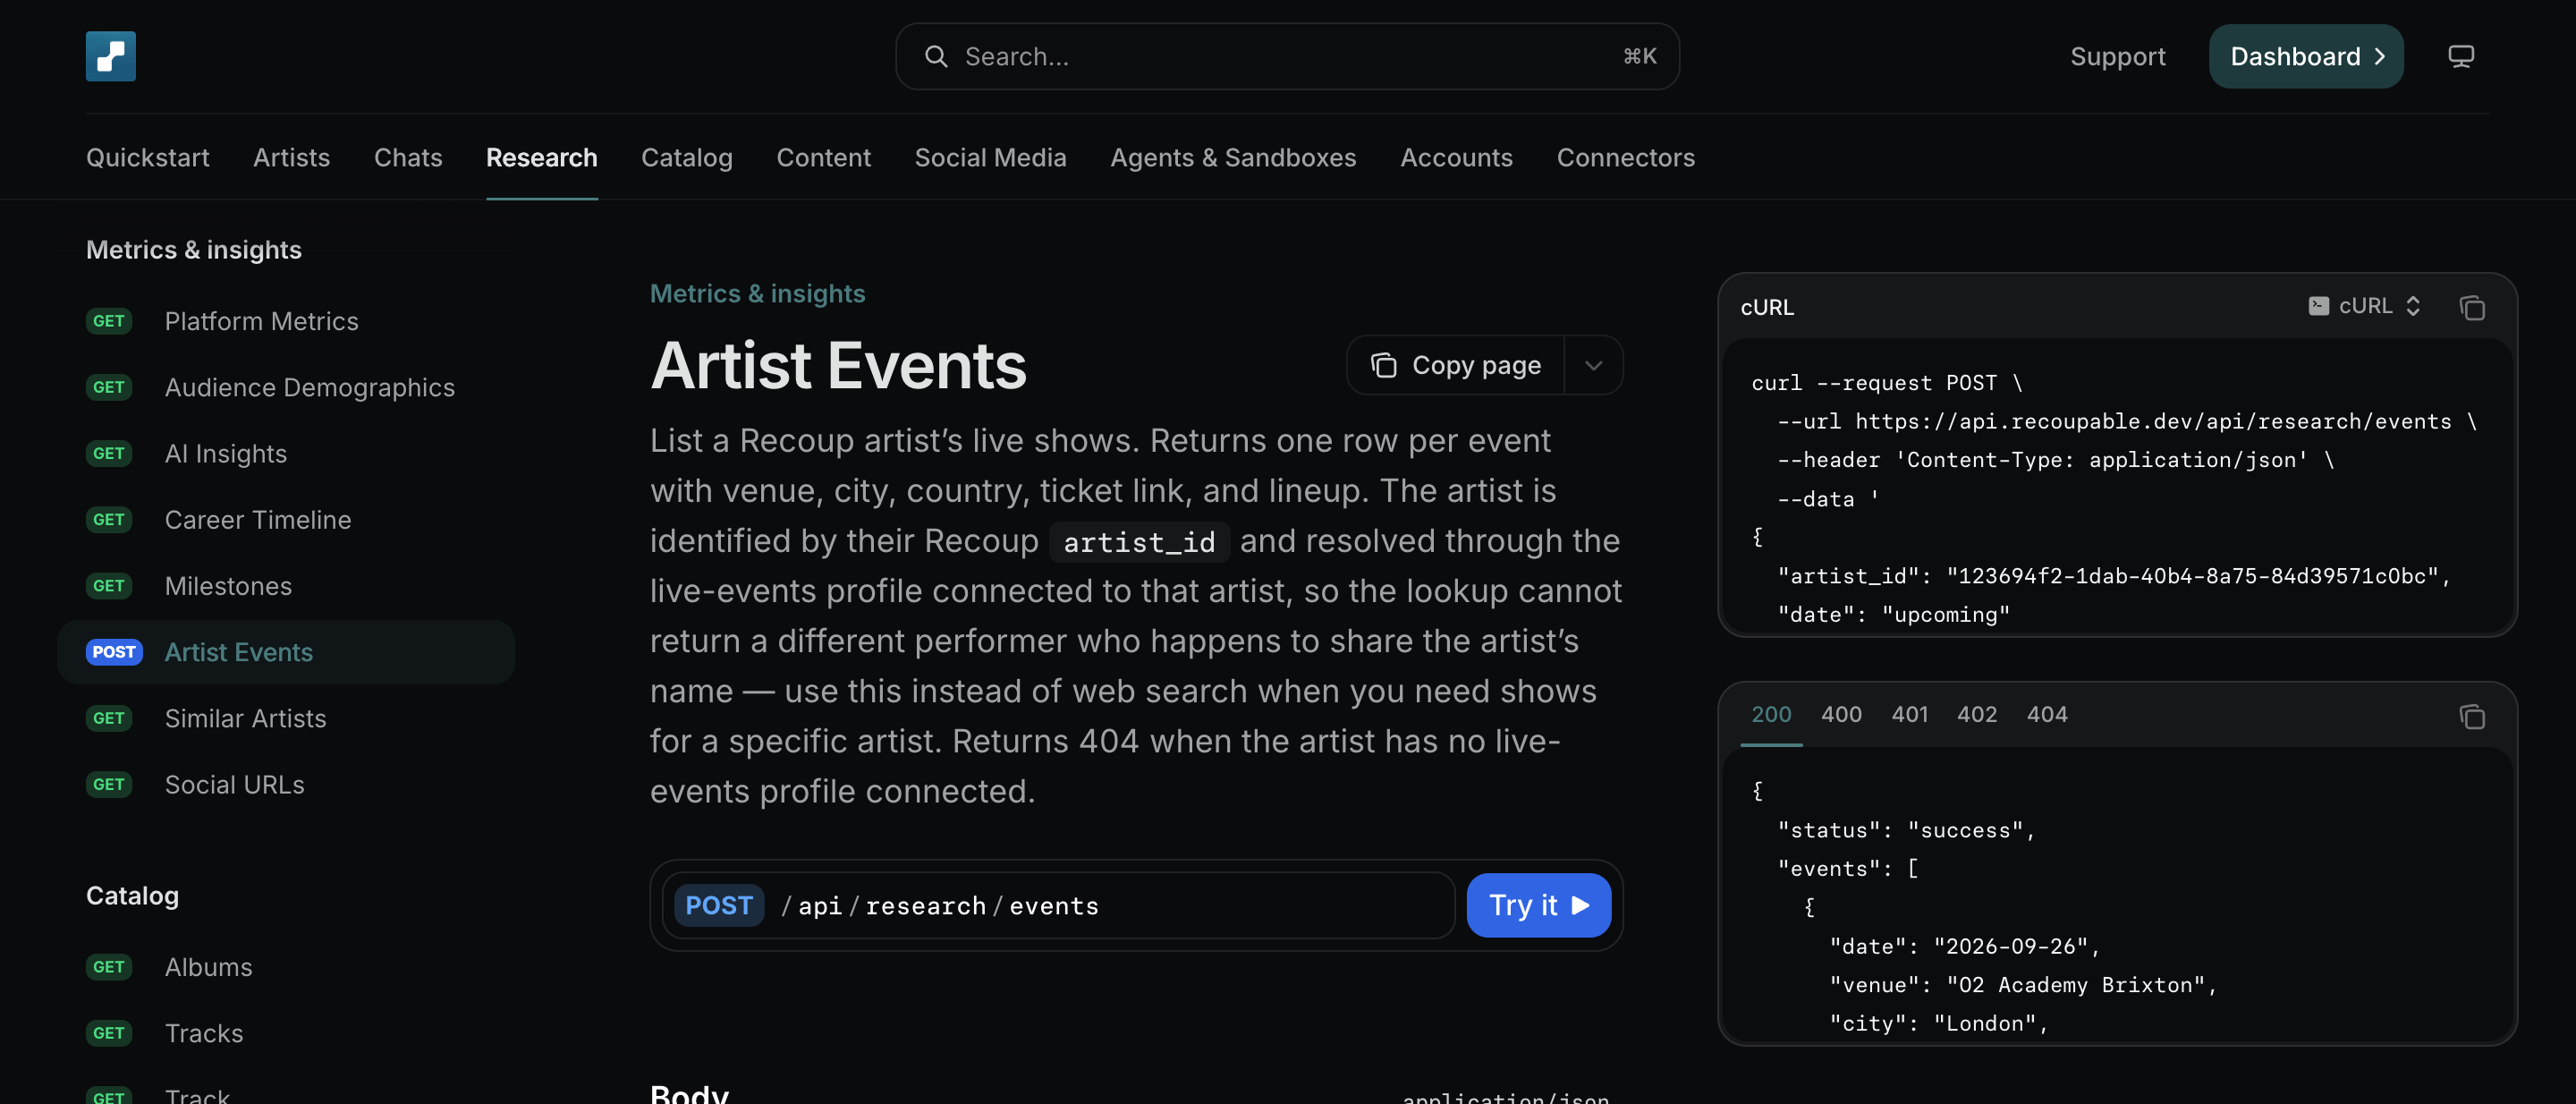
Task: Click the Search input field
Action: [1287, 56]
